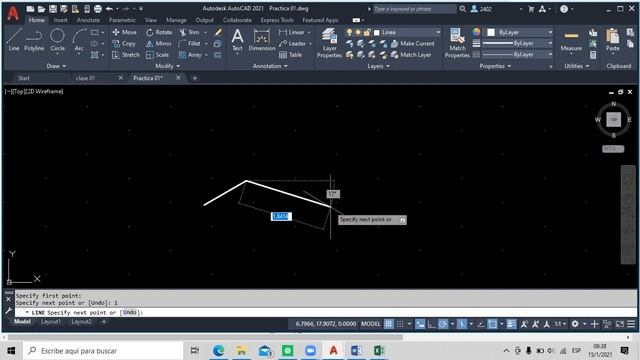Click the search keyword input field
The width and height of the screenshot is (640, 360).
[414, 9]
